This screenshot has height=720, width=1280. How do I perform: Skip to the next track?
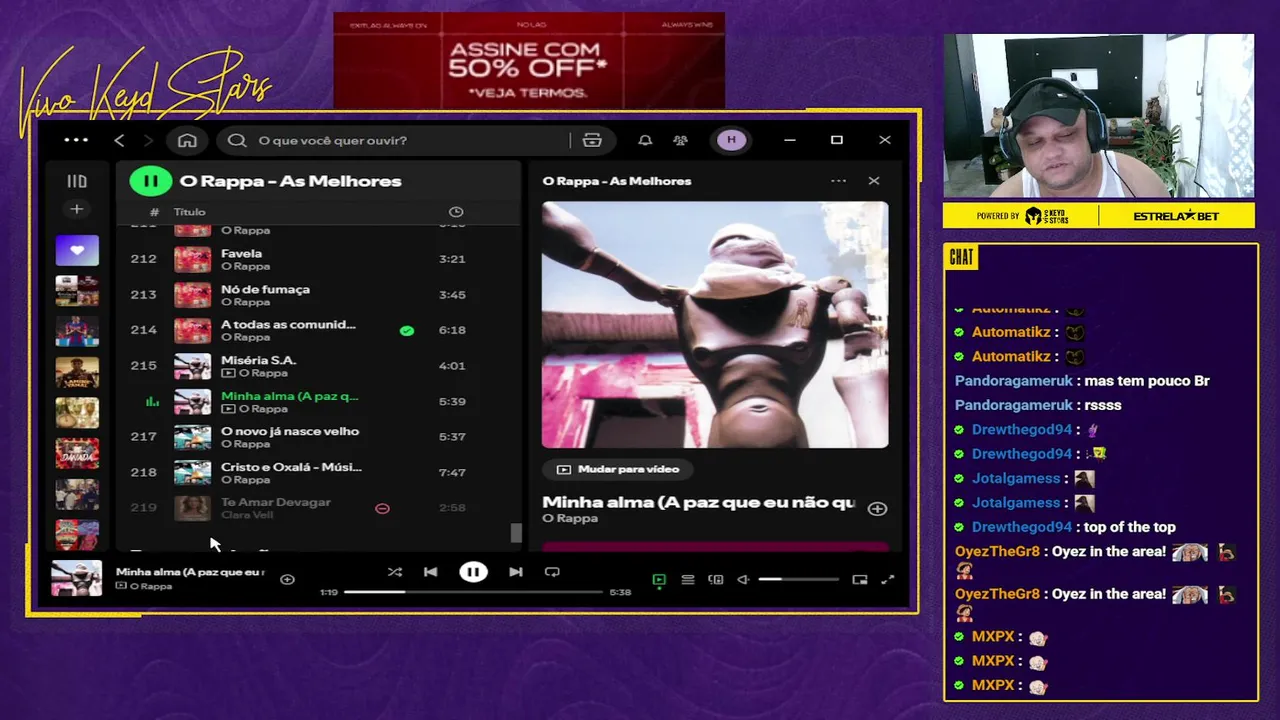pos(515,572)
